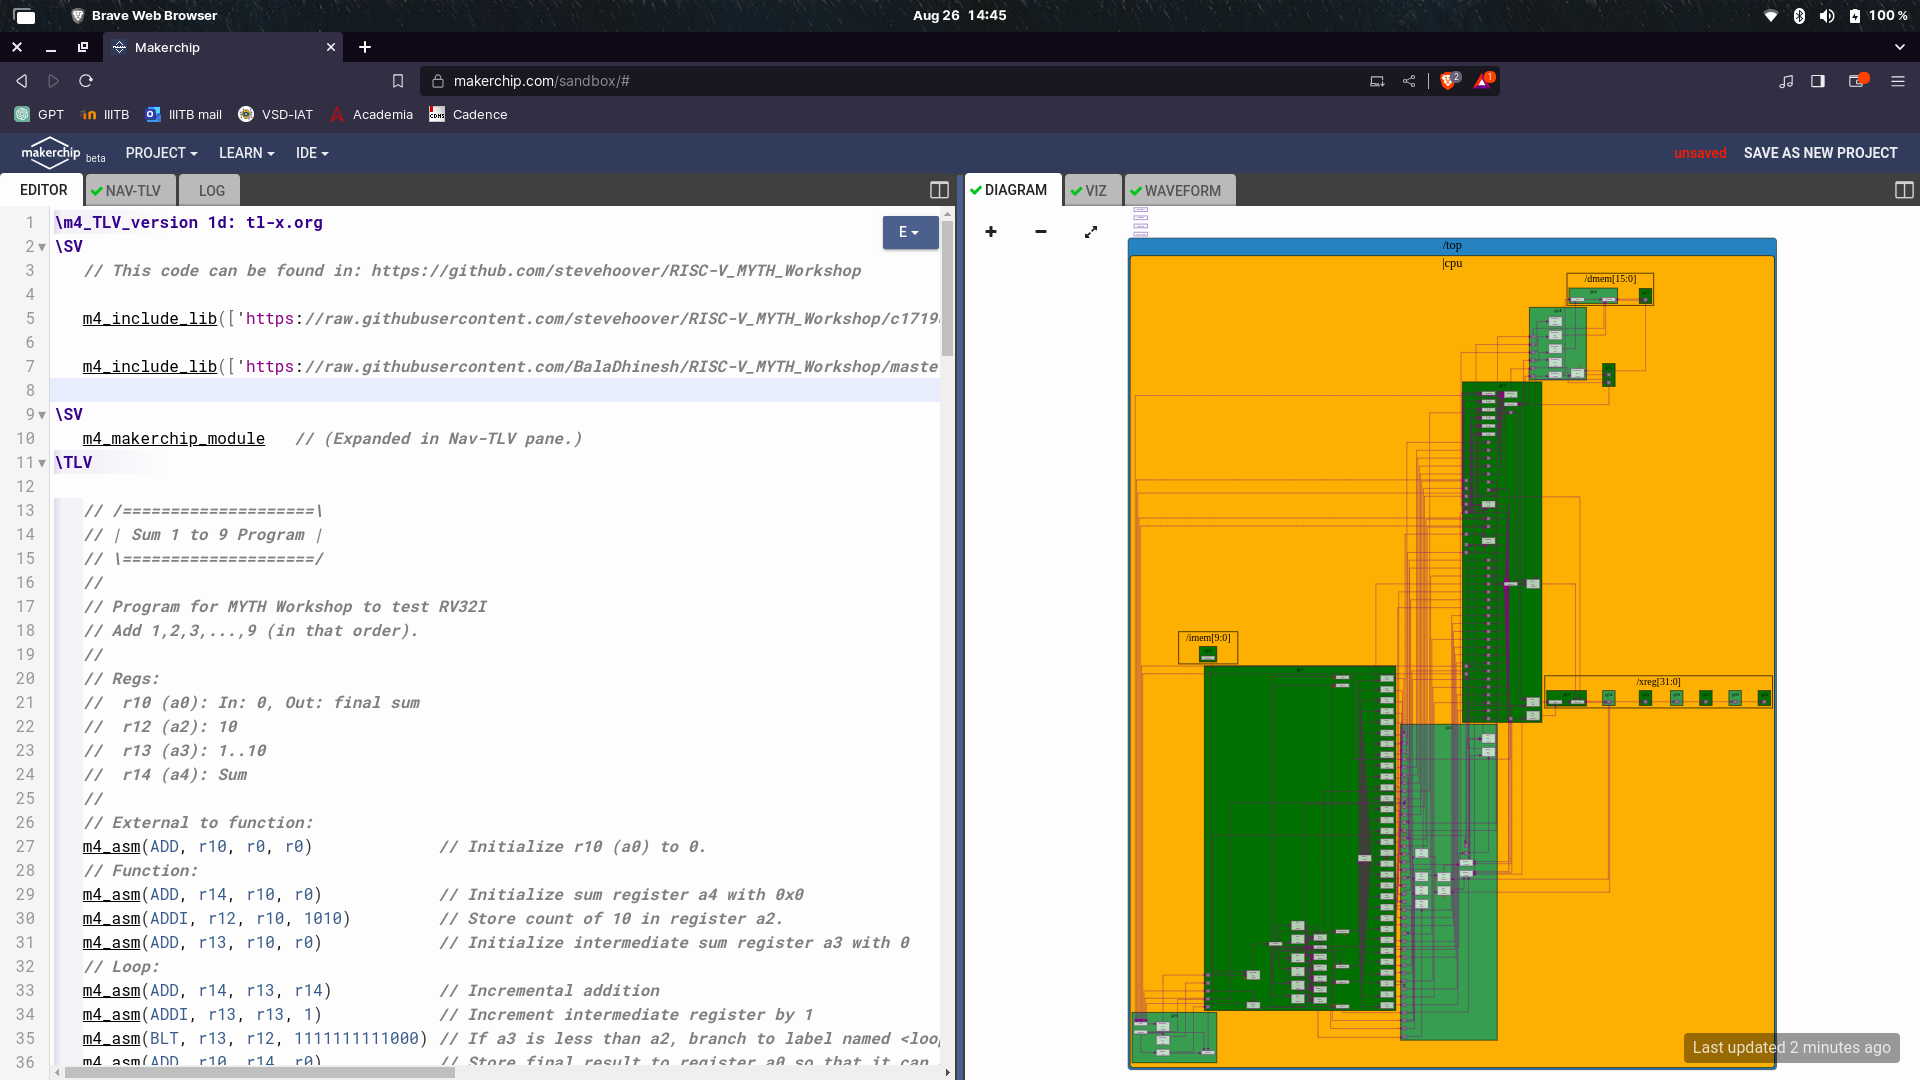This screenshot has width=1920, height=1080.
Task: Toggle the editor split-pane view
Action: [939, 189]
